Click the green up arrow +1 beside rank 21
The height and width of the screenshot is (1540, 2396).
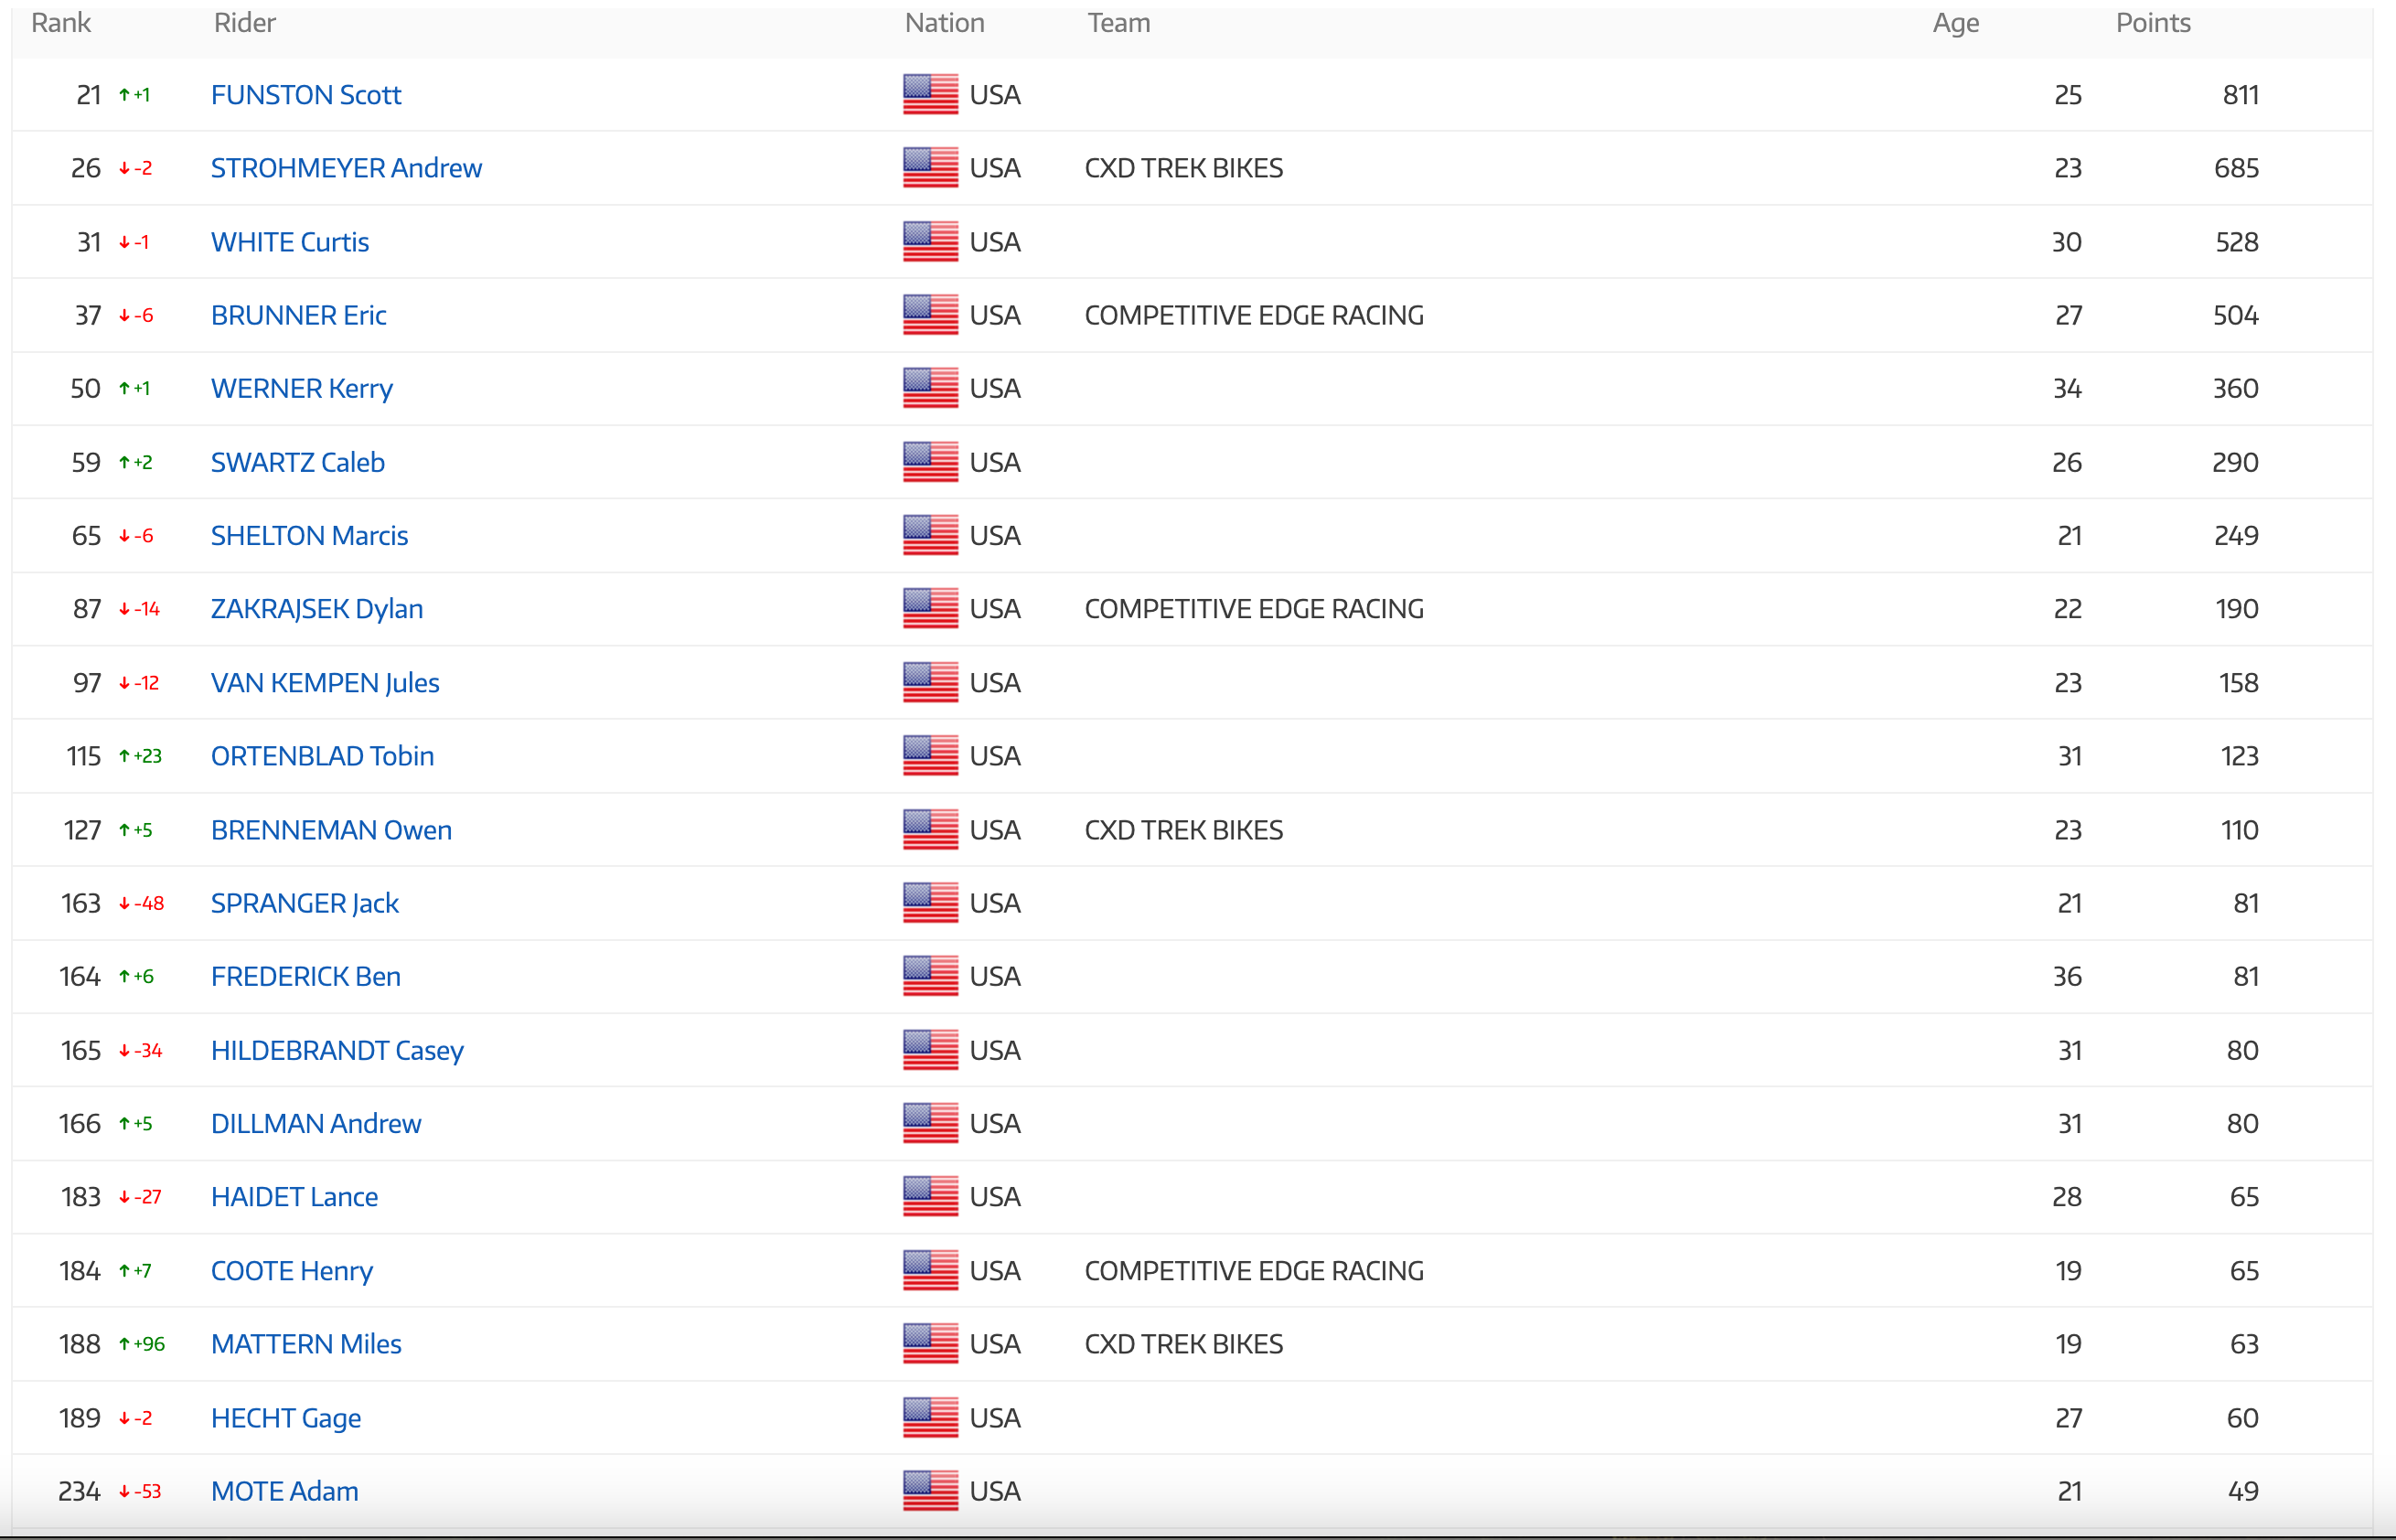coord(134,95)
